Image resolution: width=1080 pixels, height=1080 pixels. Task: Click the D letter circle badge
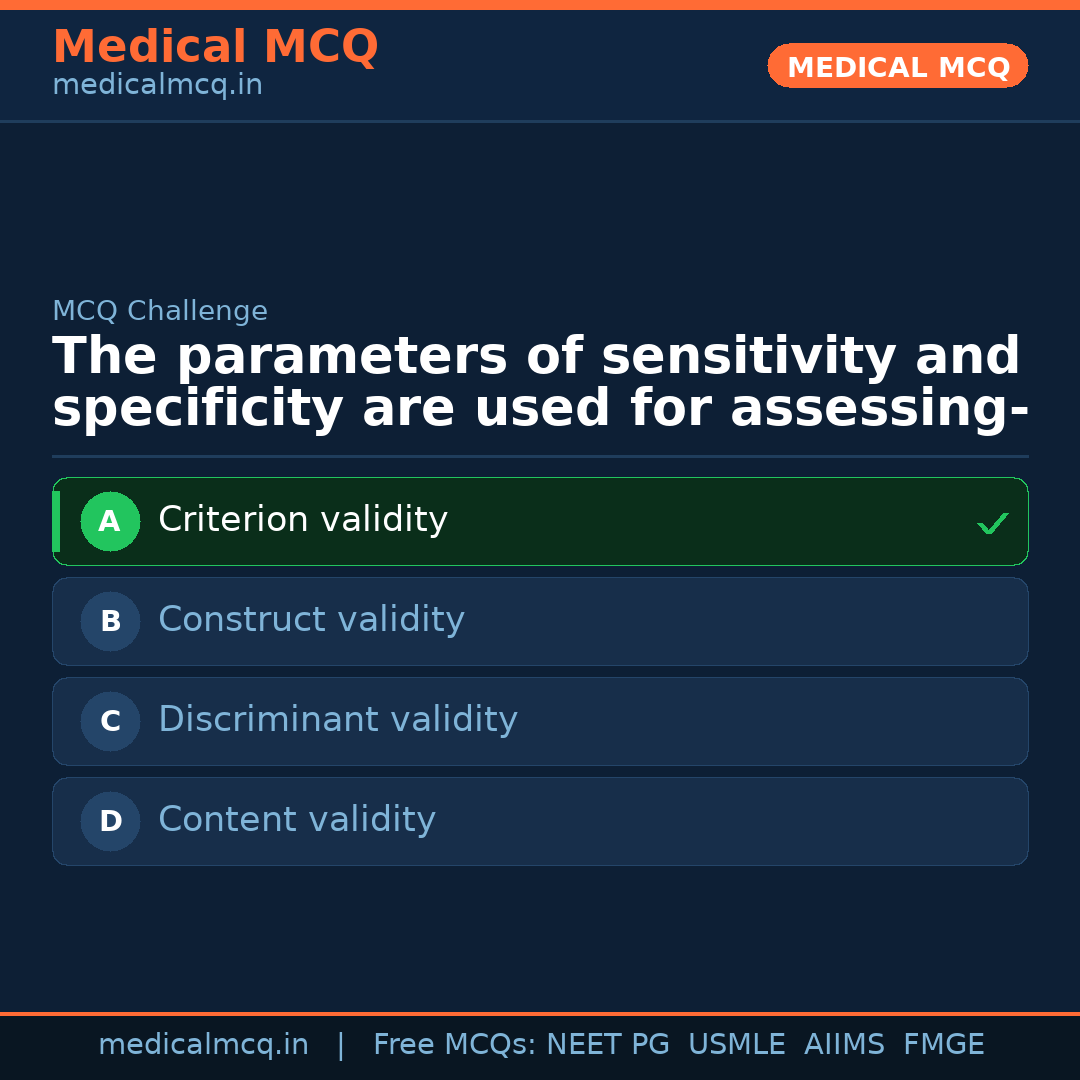pyautogui.click(x=110, y=821)
